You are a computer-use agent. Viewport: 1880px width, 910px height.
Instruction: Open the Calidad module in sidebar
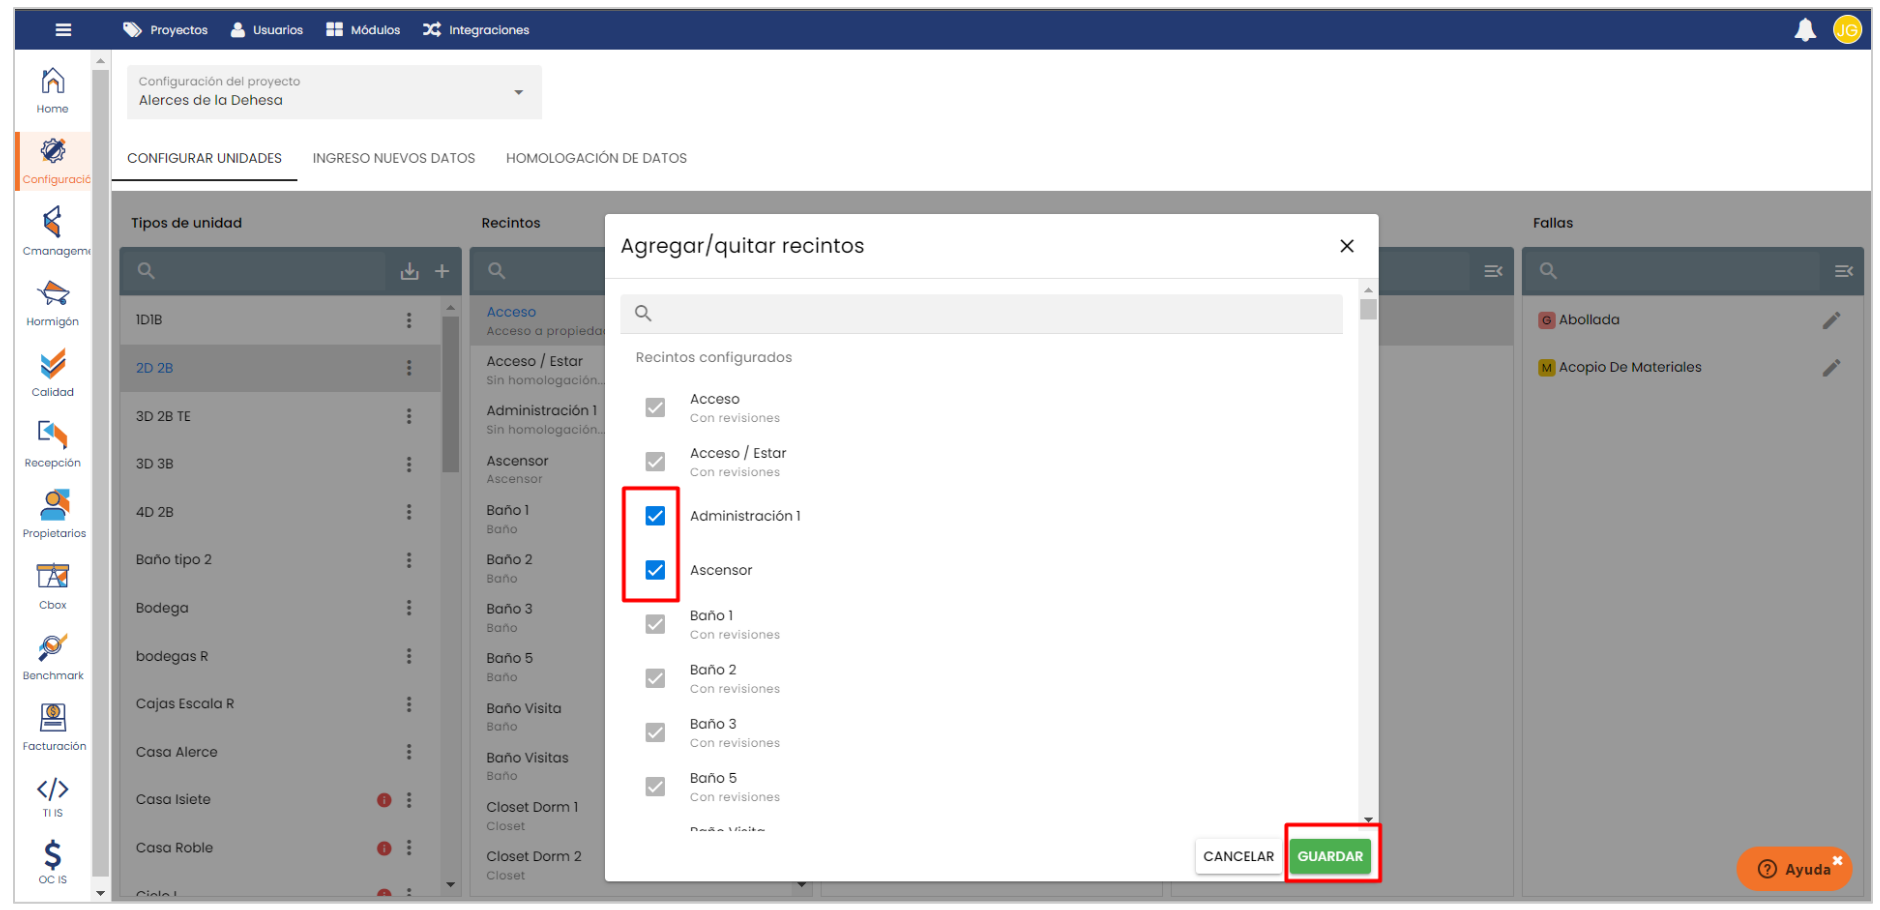53,373
